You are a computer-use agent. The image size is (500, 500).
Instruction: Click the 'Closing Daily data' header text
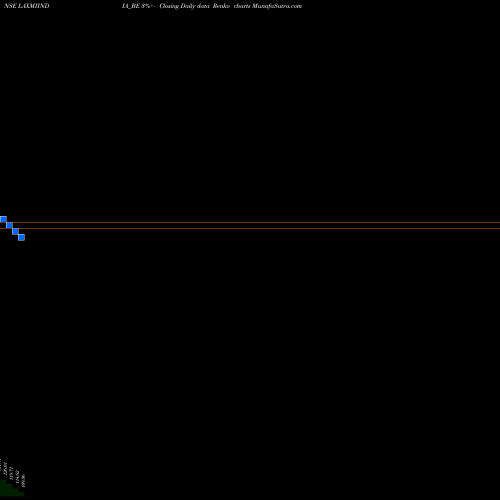click(184, 6)
